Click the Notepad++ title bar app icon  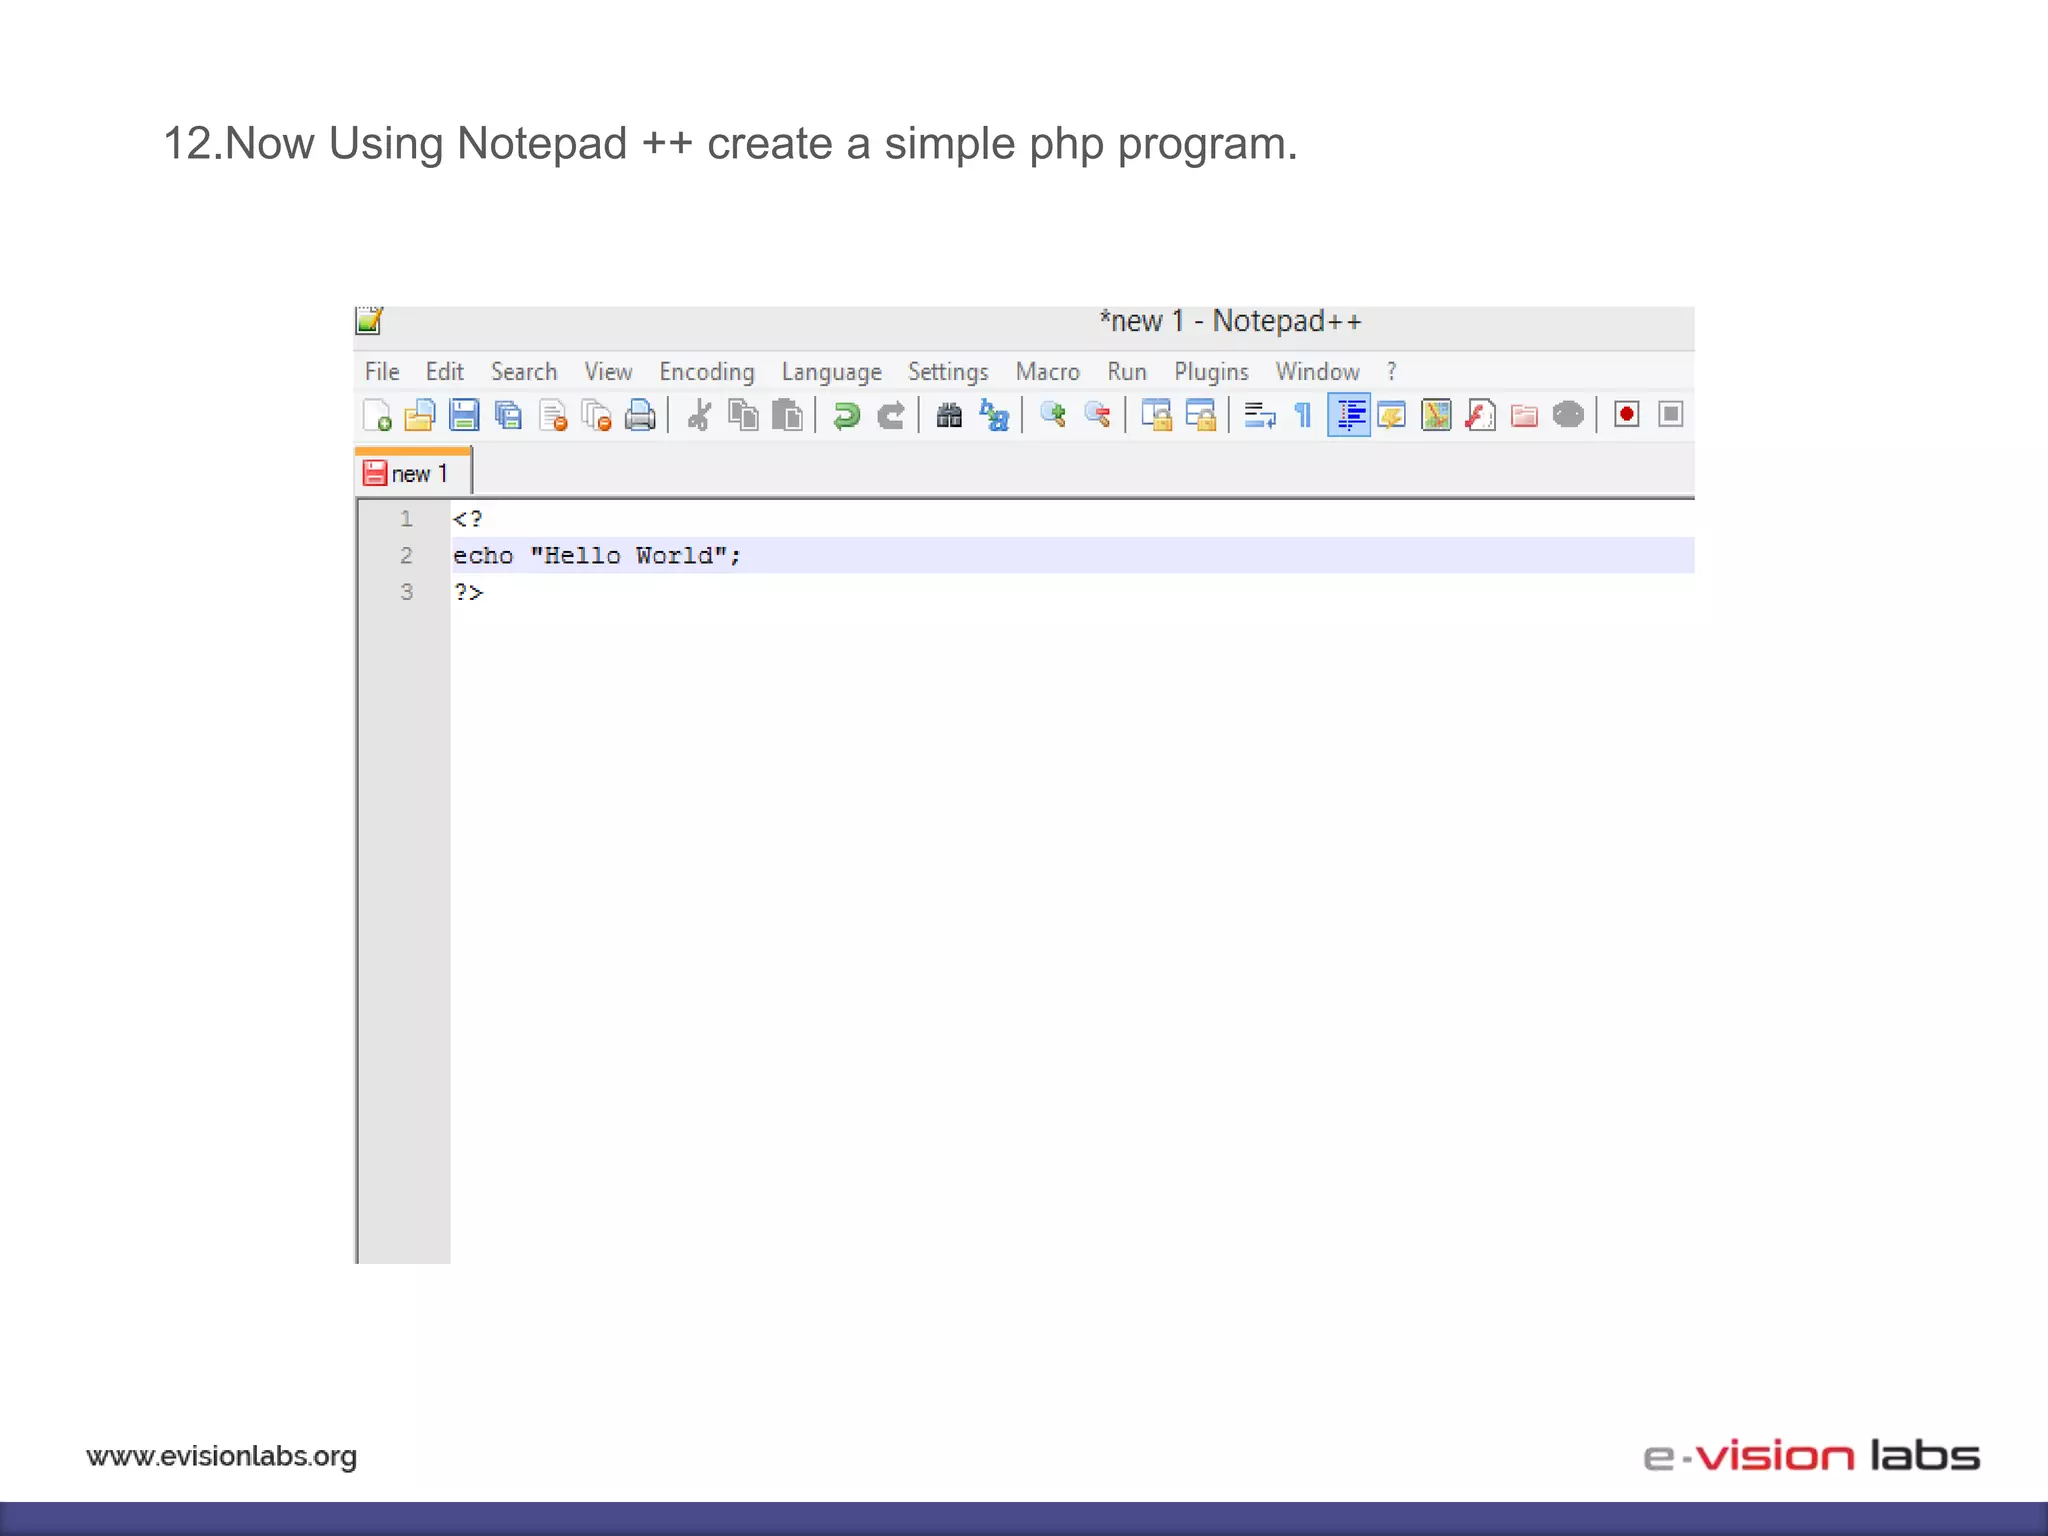tap(370, 321)
